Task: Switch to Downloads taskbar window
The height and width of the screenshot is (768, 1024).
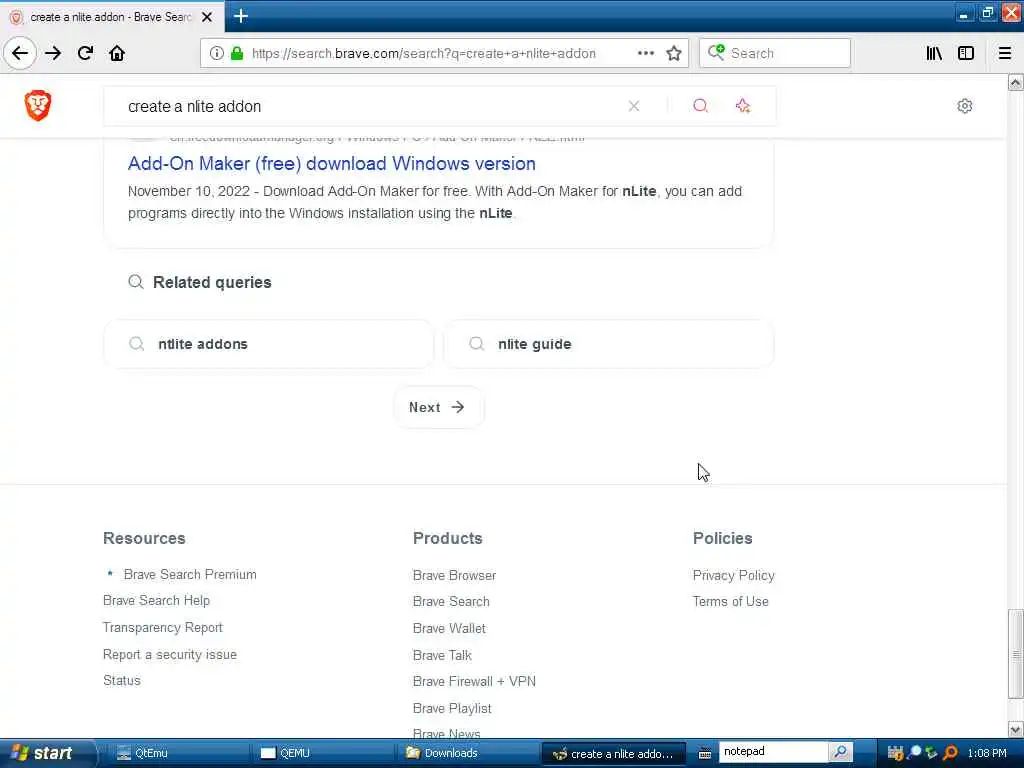Action: click(466, 753)
